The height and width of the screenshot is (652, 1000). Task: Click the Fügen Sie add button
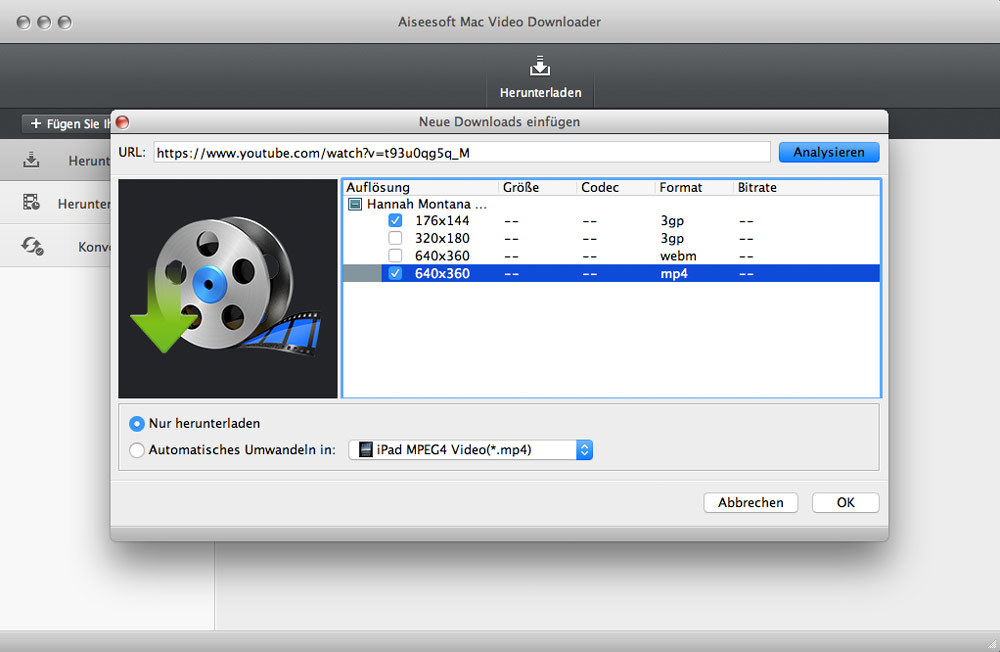(66, 124)
